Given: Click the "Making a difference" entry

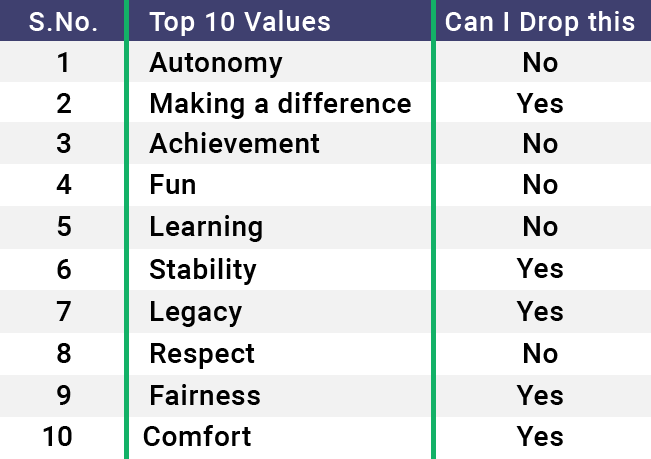Looking at the screenshot, I should pyautogui.click(x=280, y=104).
